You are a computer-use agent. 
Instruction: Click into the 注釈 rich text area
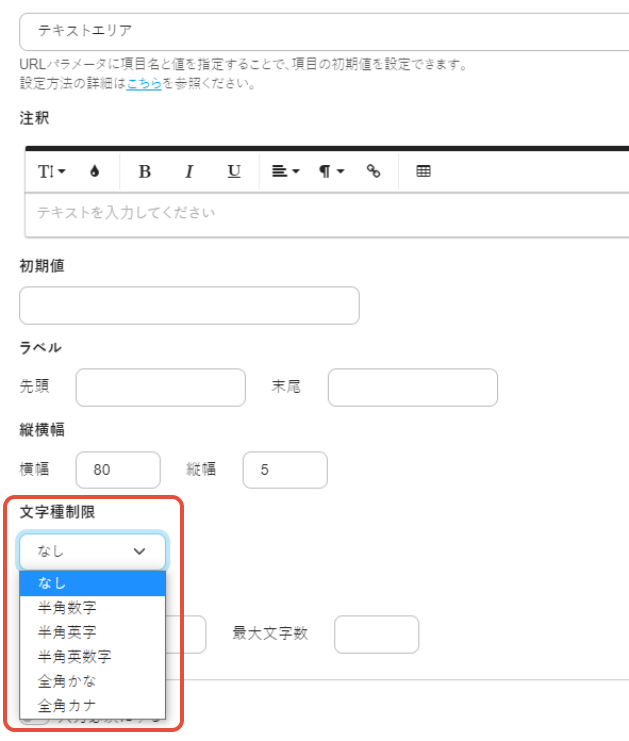(327, 213)
